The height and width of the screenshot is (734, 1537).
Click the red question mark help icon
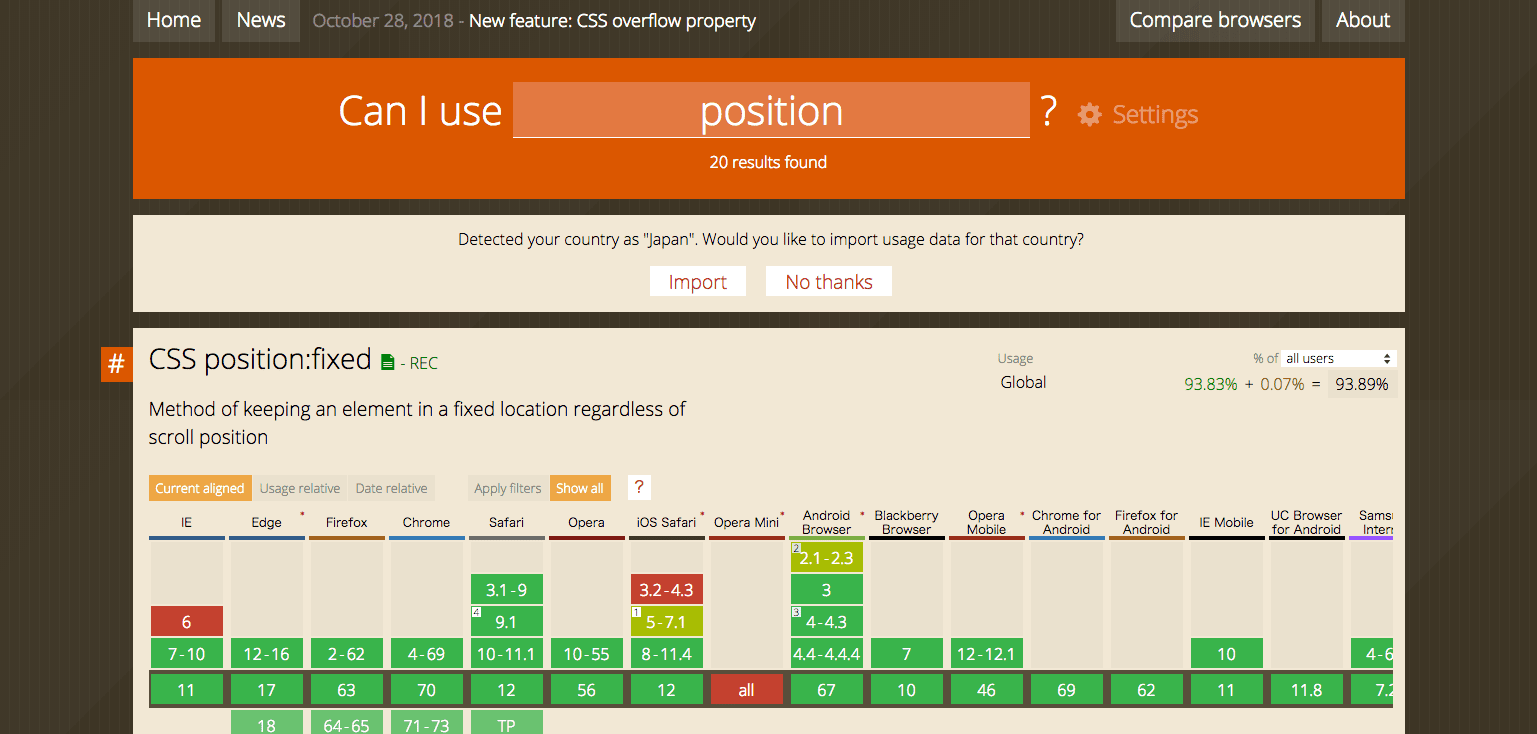(640, 488)
